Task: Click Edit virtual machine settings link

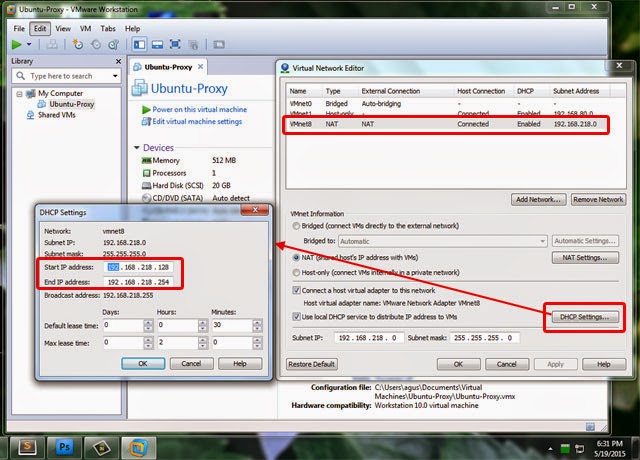Action: [x=197, y=122]
